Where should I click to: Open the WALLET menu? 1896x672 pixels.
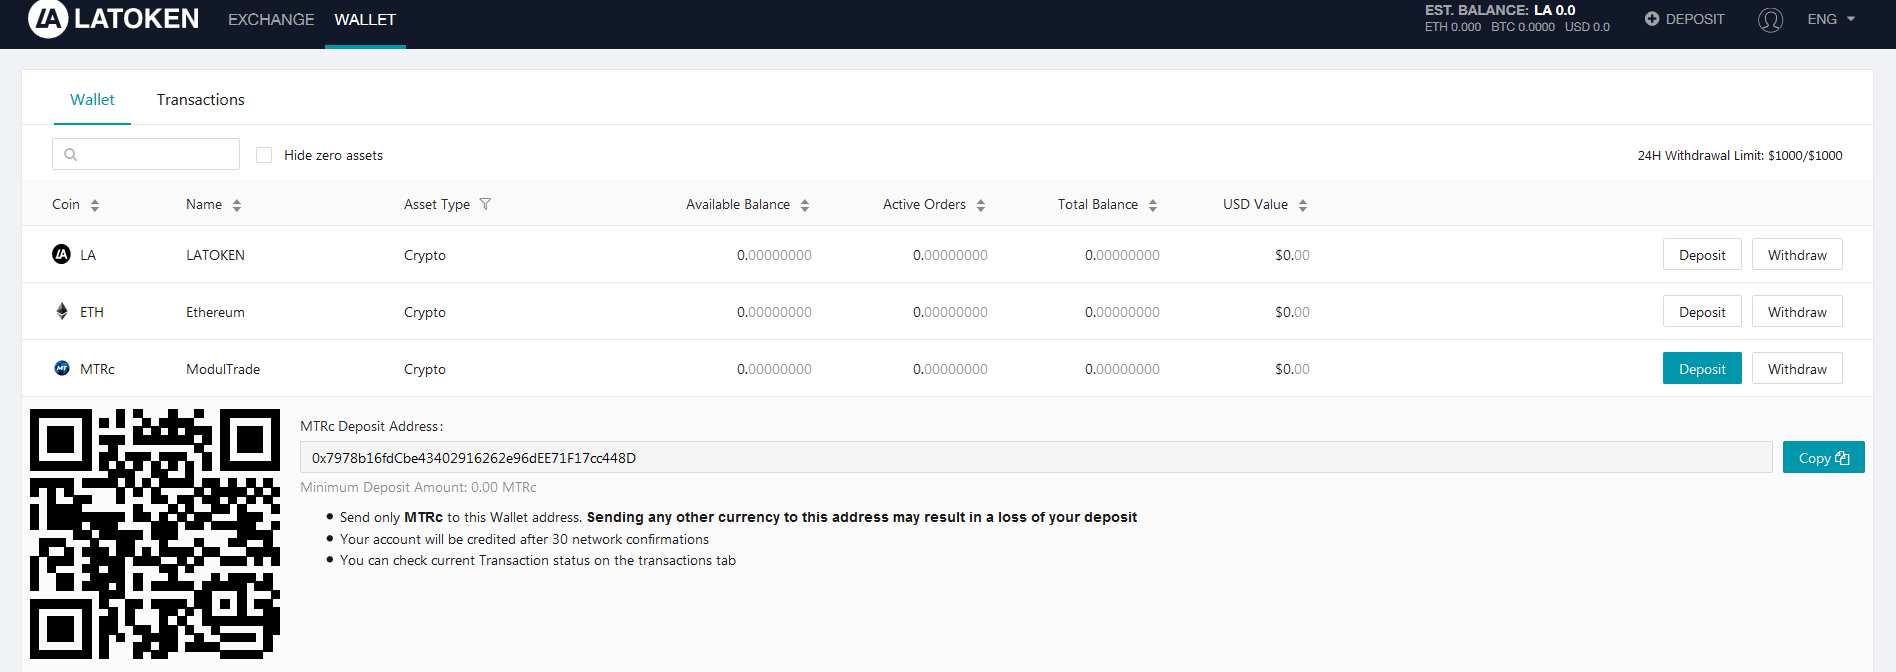click(365, 20)
